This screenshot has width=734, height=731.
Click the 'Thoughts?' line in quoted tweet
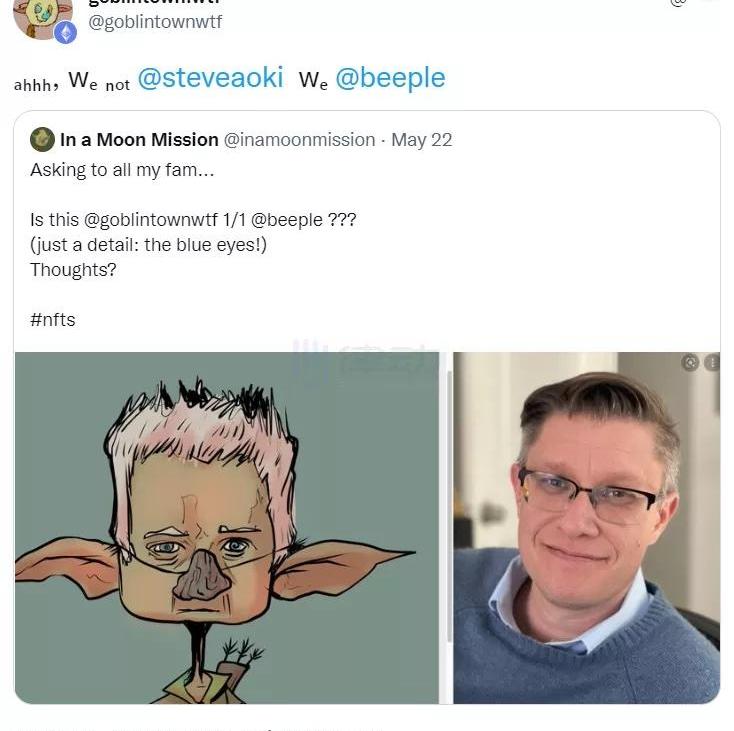click(x=73, y=270)
